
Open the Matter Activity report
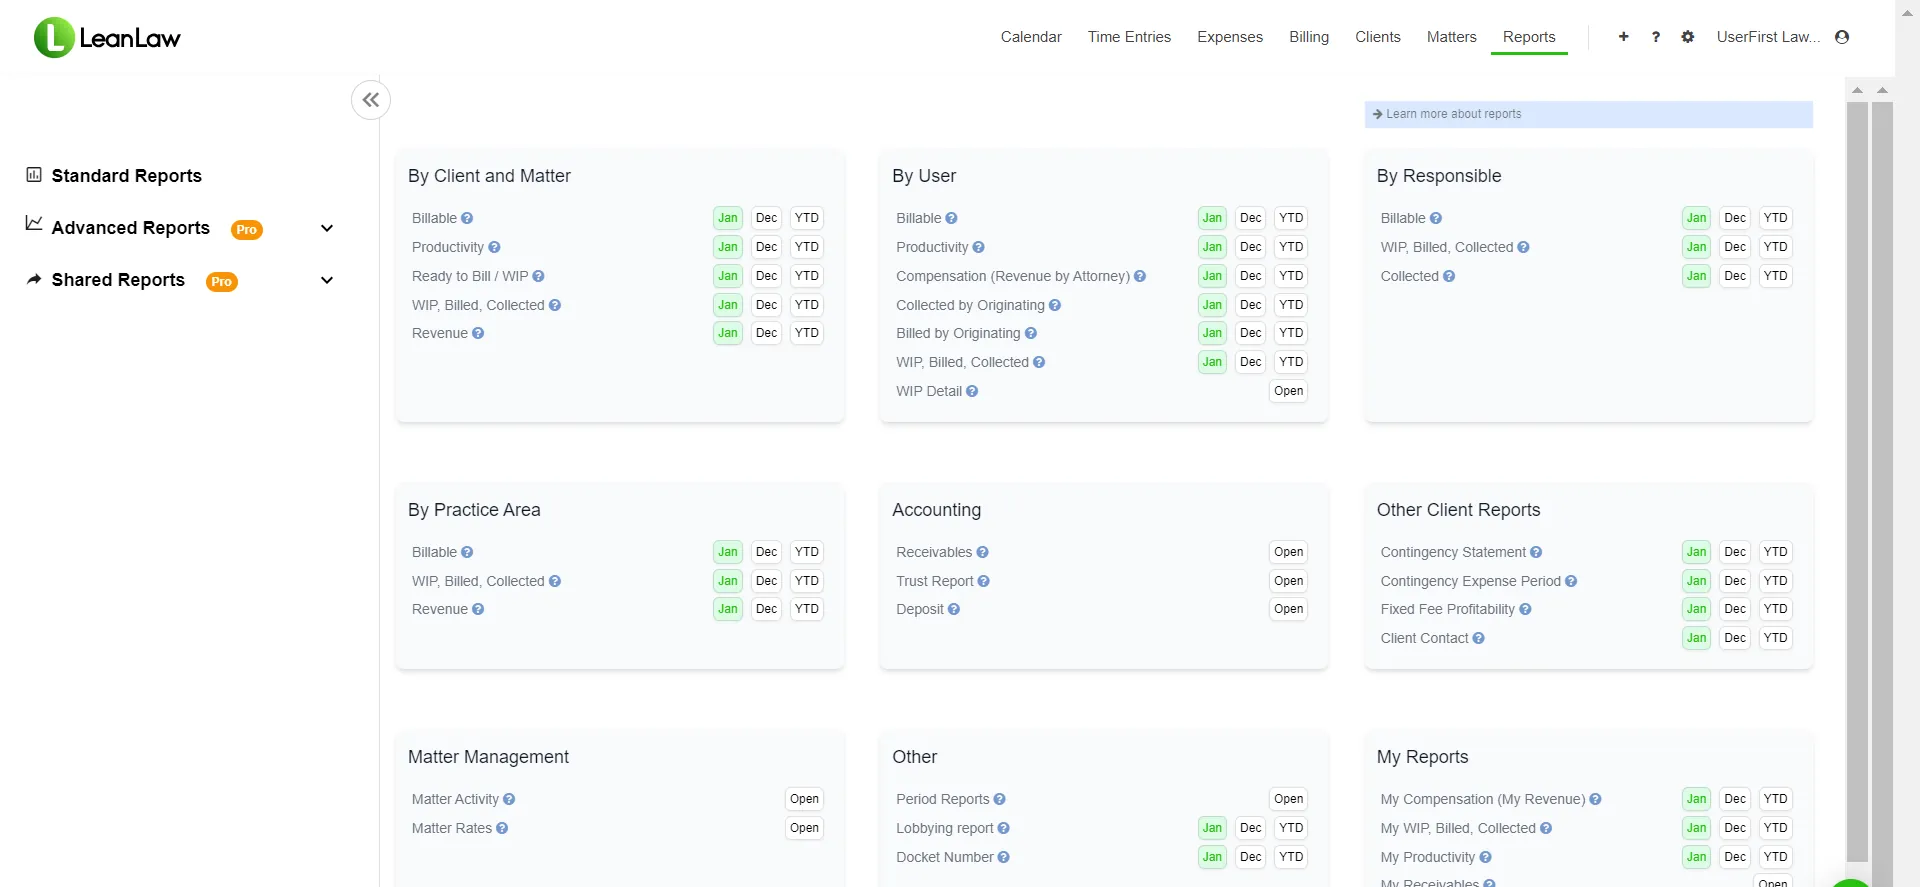(804, 799)
